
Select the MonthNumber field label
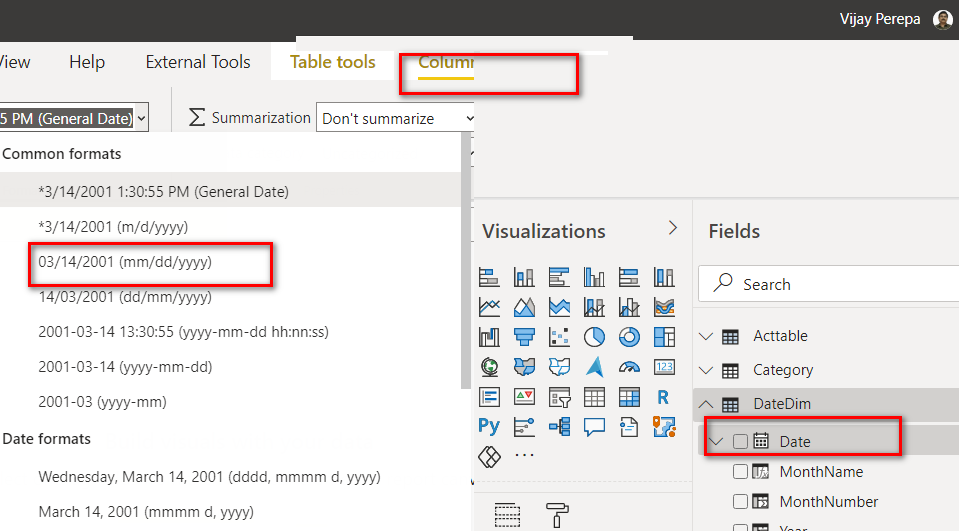tap(829, 502)
